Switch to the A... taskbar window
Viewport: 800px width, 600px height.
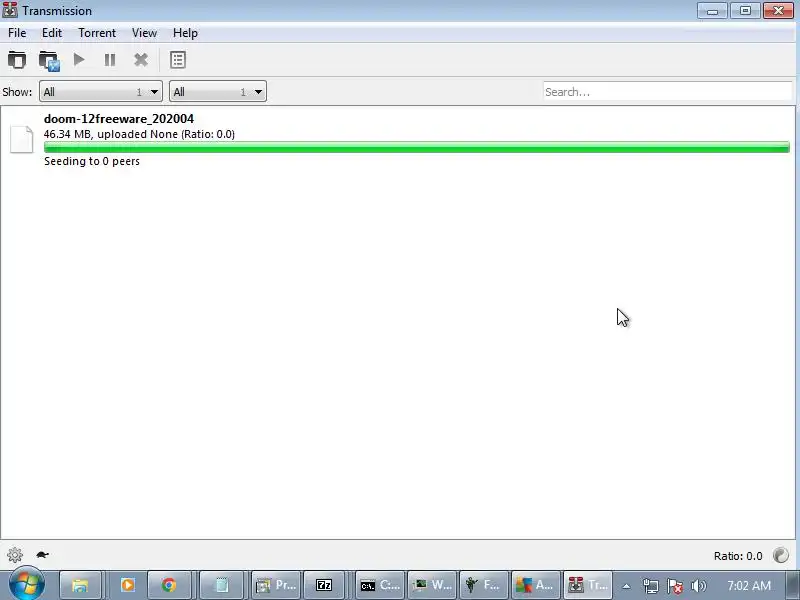coord(535,585)
